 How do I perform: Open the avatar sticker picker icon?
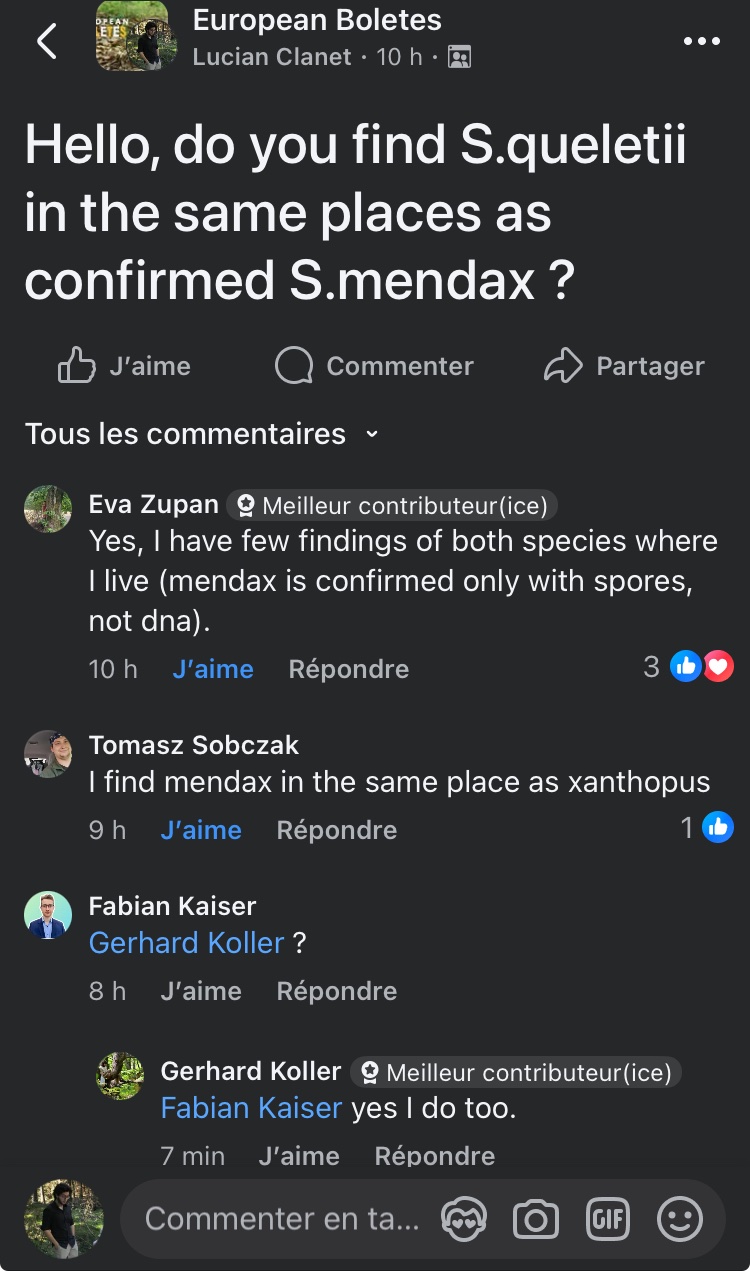(464, 1219)
